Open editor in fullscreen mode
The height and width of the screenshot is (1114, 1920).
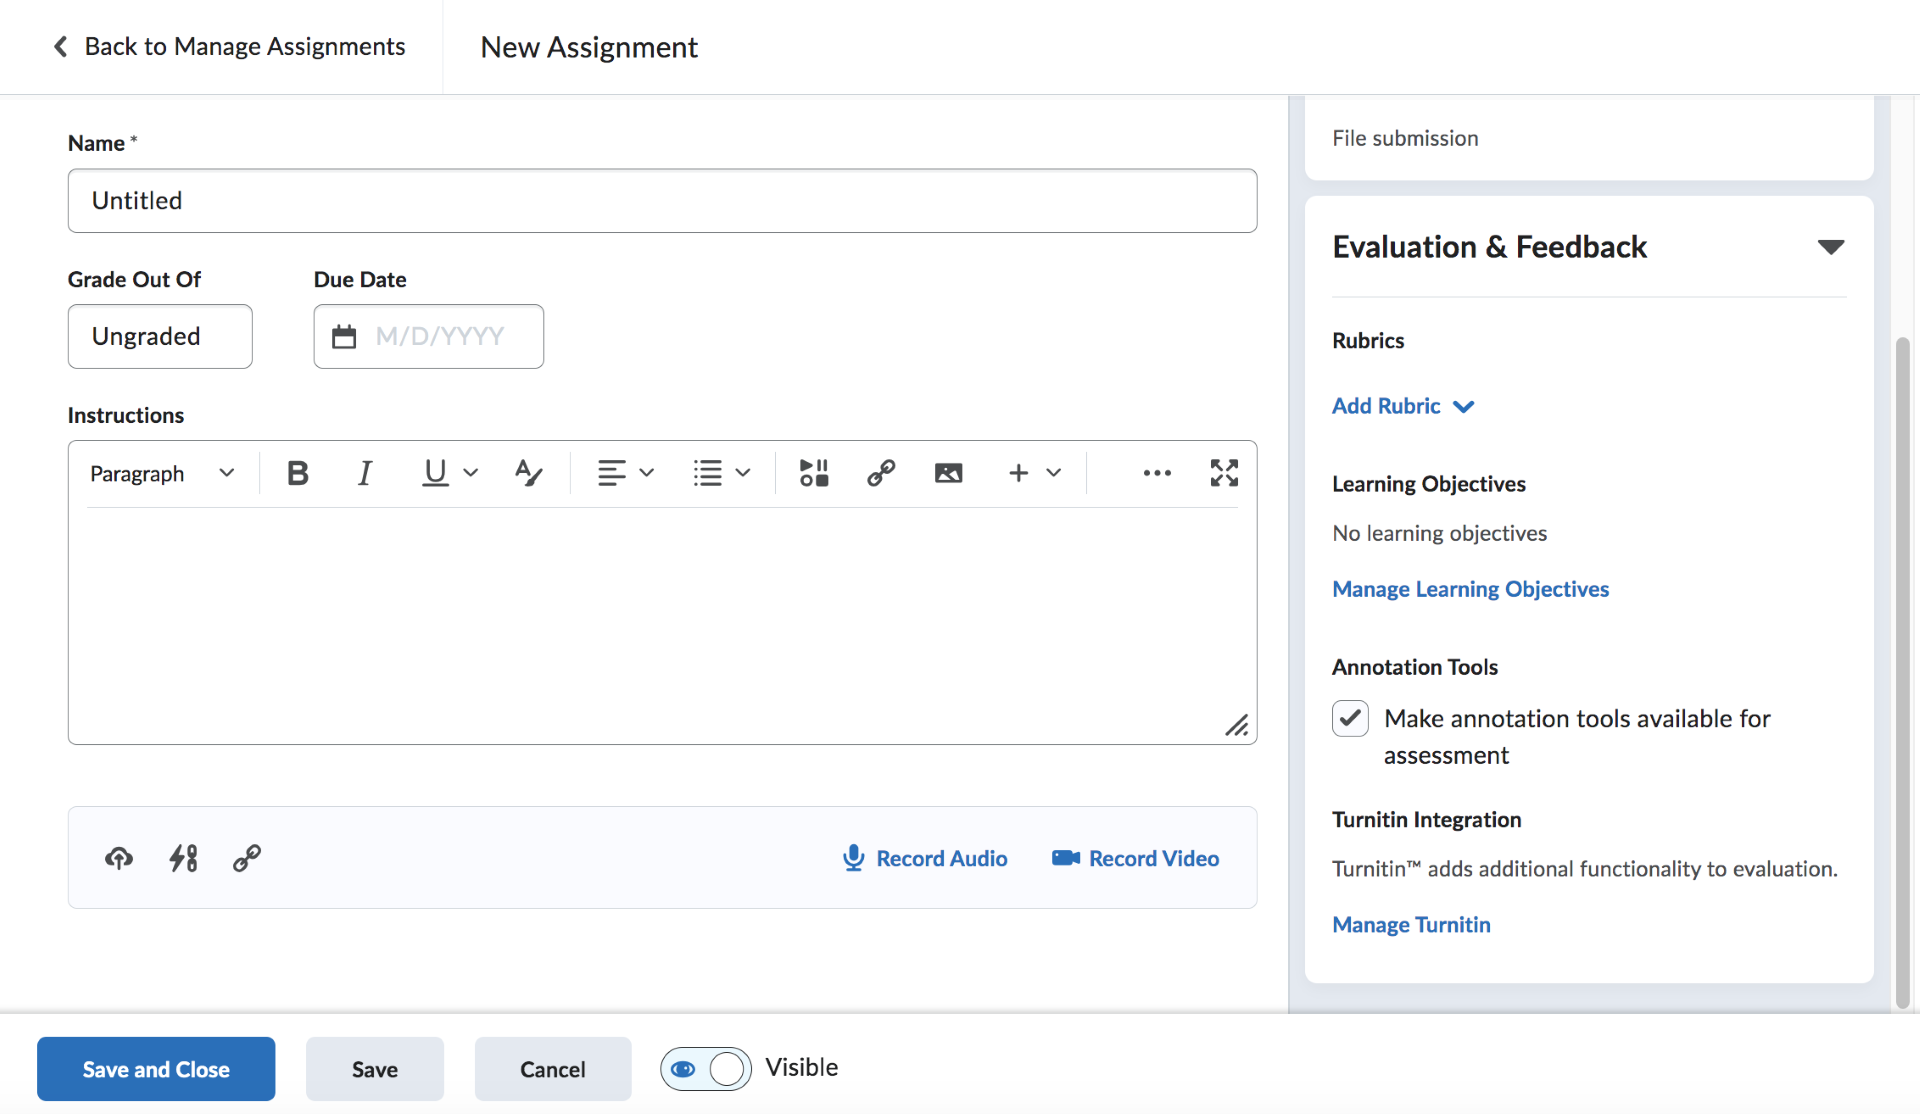click(1224, 473)
